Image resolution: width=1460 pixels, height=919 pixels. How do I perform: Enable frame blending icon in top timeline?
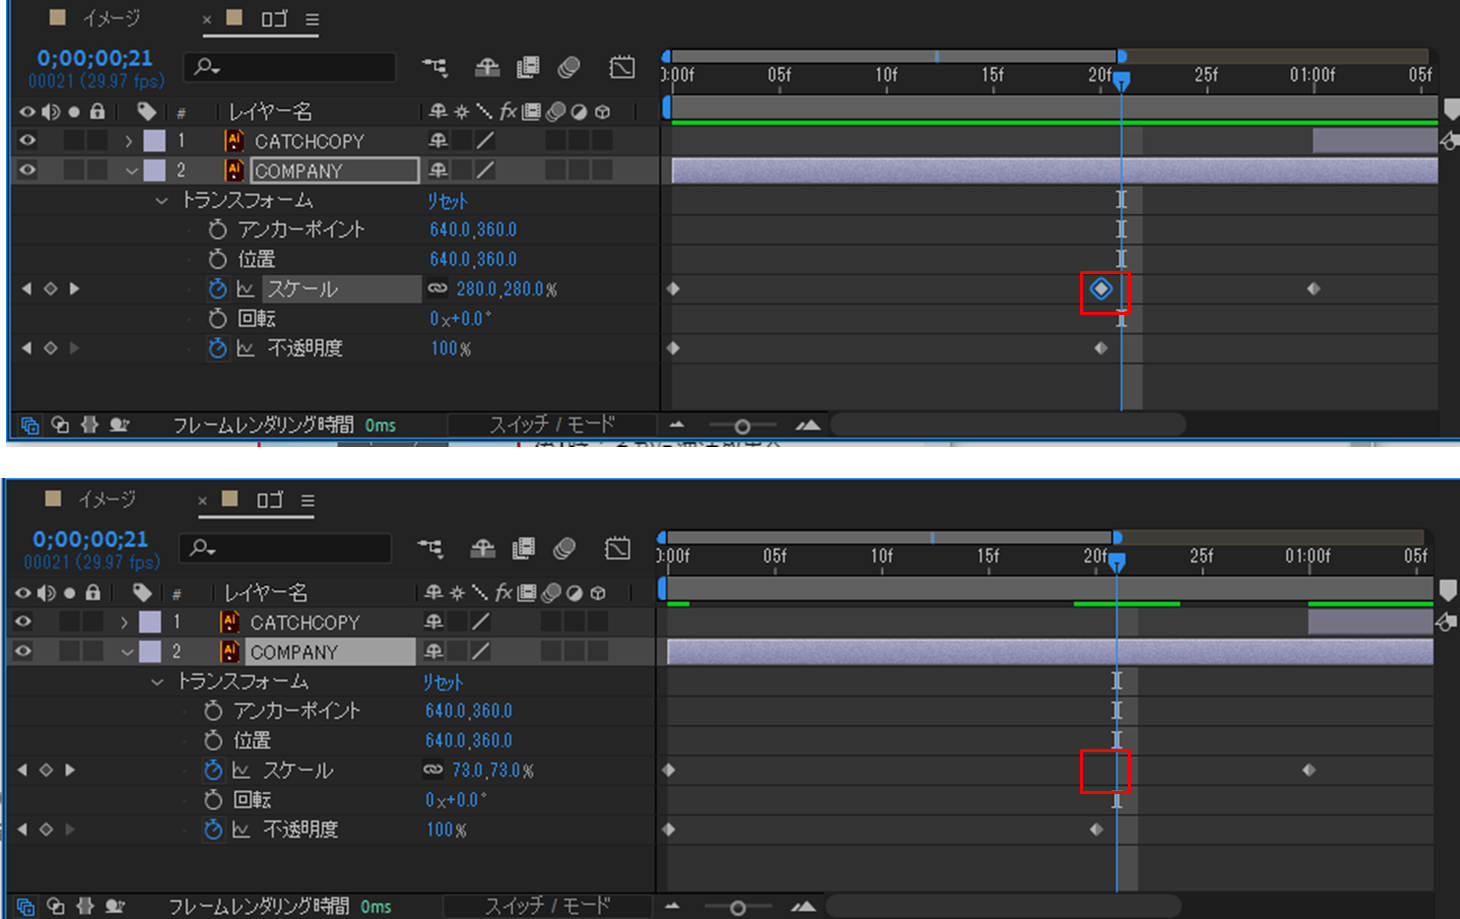(528, 67)
